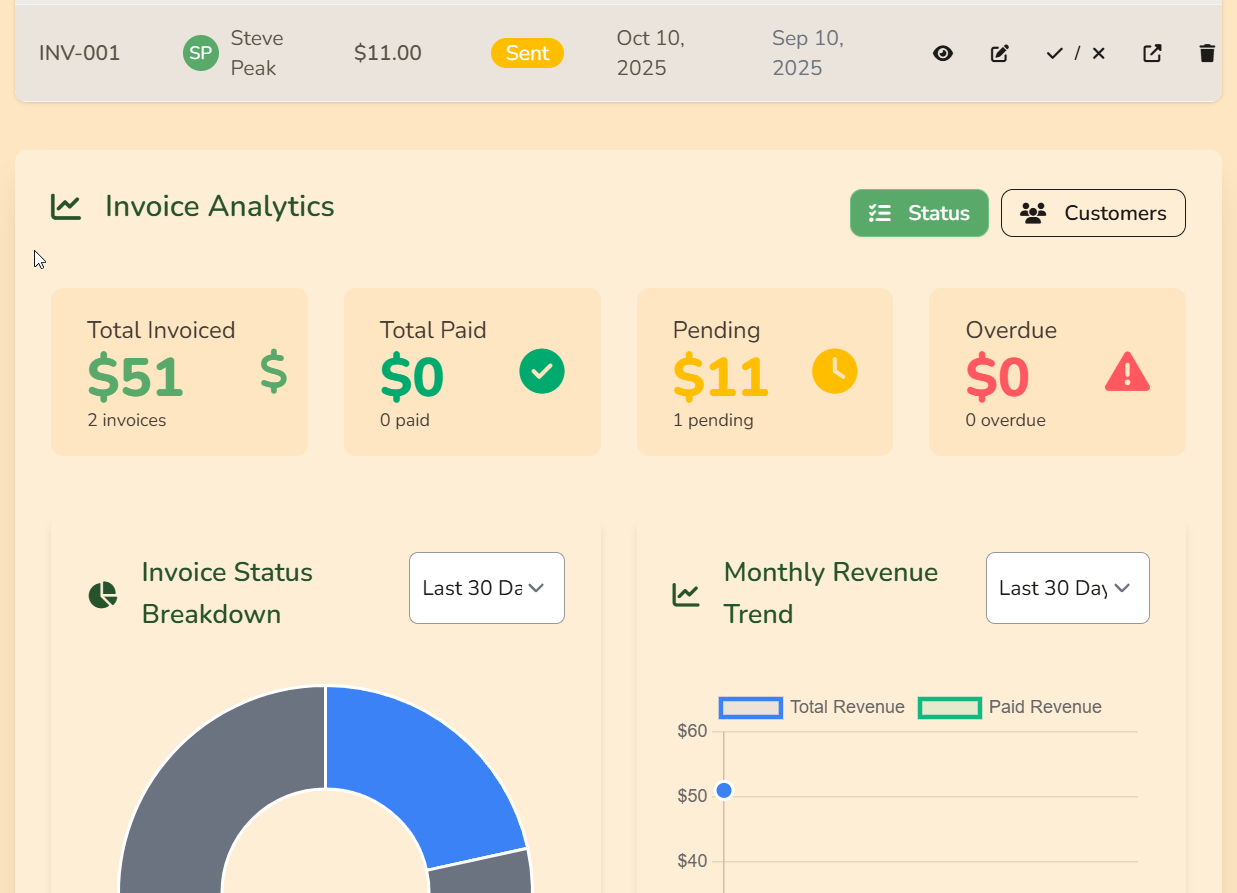Image resolution: width=1237 pixels, height=893 pixels.
Task: Click the Oct 10, 2025 due date
Action: click(651, 53)
